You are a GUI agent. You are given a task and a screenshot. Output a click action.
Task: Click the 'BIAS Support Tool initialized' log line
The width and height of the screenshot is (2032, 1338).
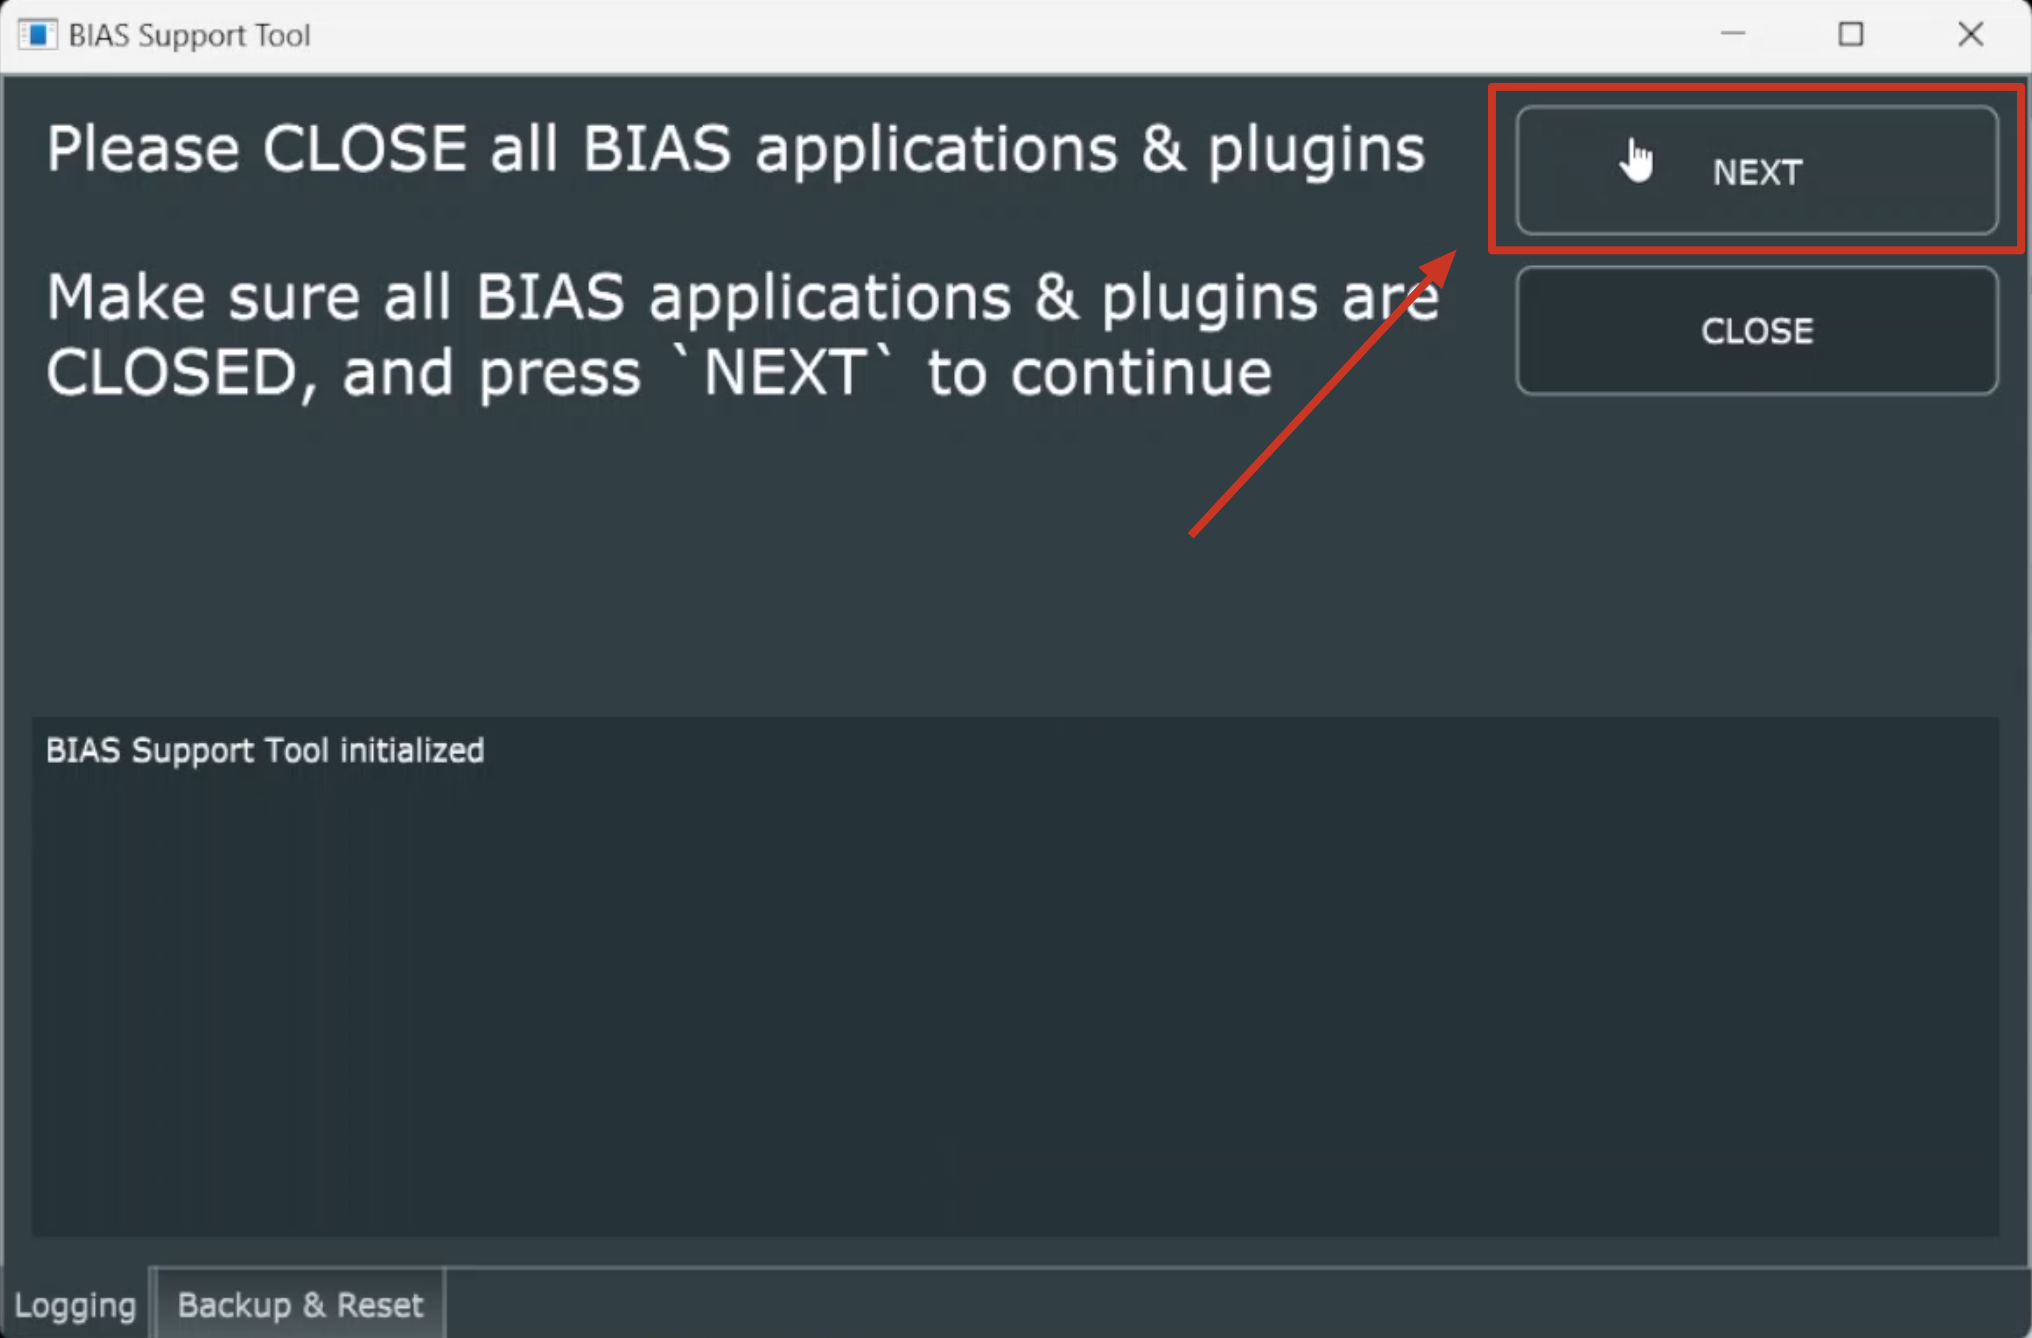pos(265,750)
